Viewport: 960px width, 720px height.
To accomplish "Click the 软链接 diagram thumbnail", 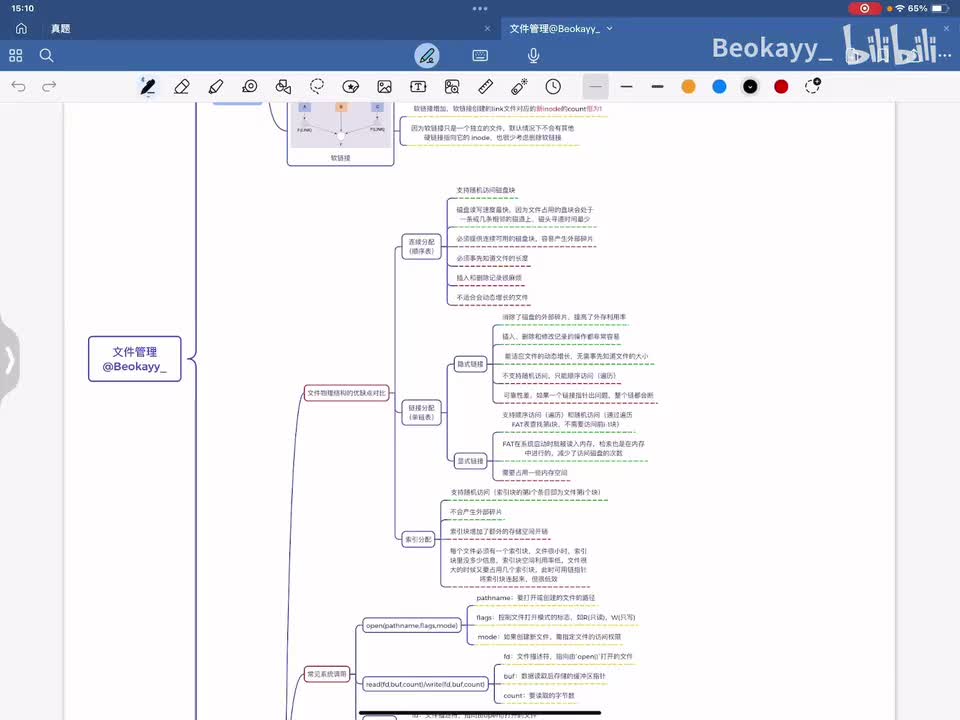I will point(340,125).
